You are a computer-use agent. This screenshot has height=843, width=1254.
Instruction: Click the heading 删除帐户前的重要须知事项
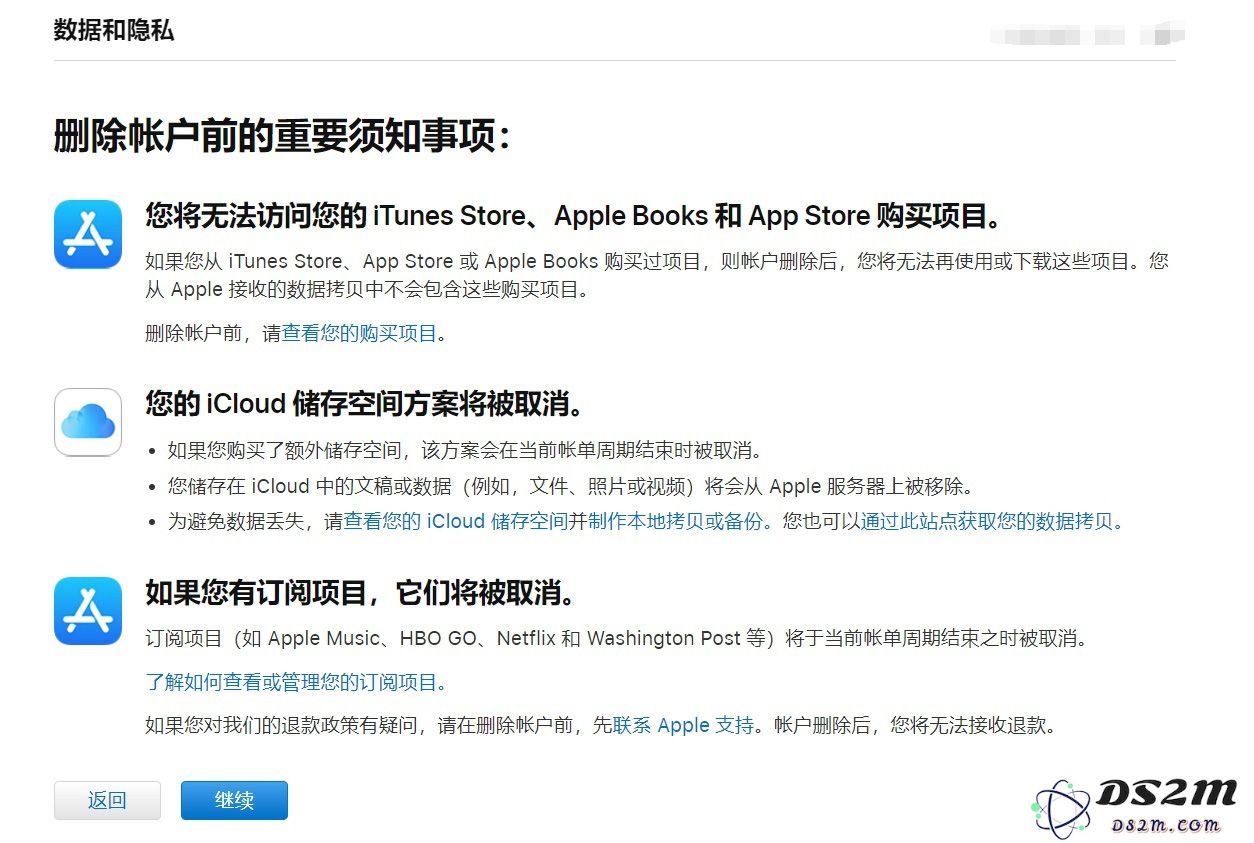[x=282, y=136]
